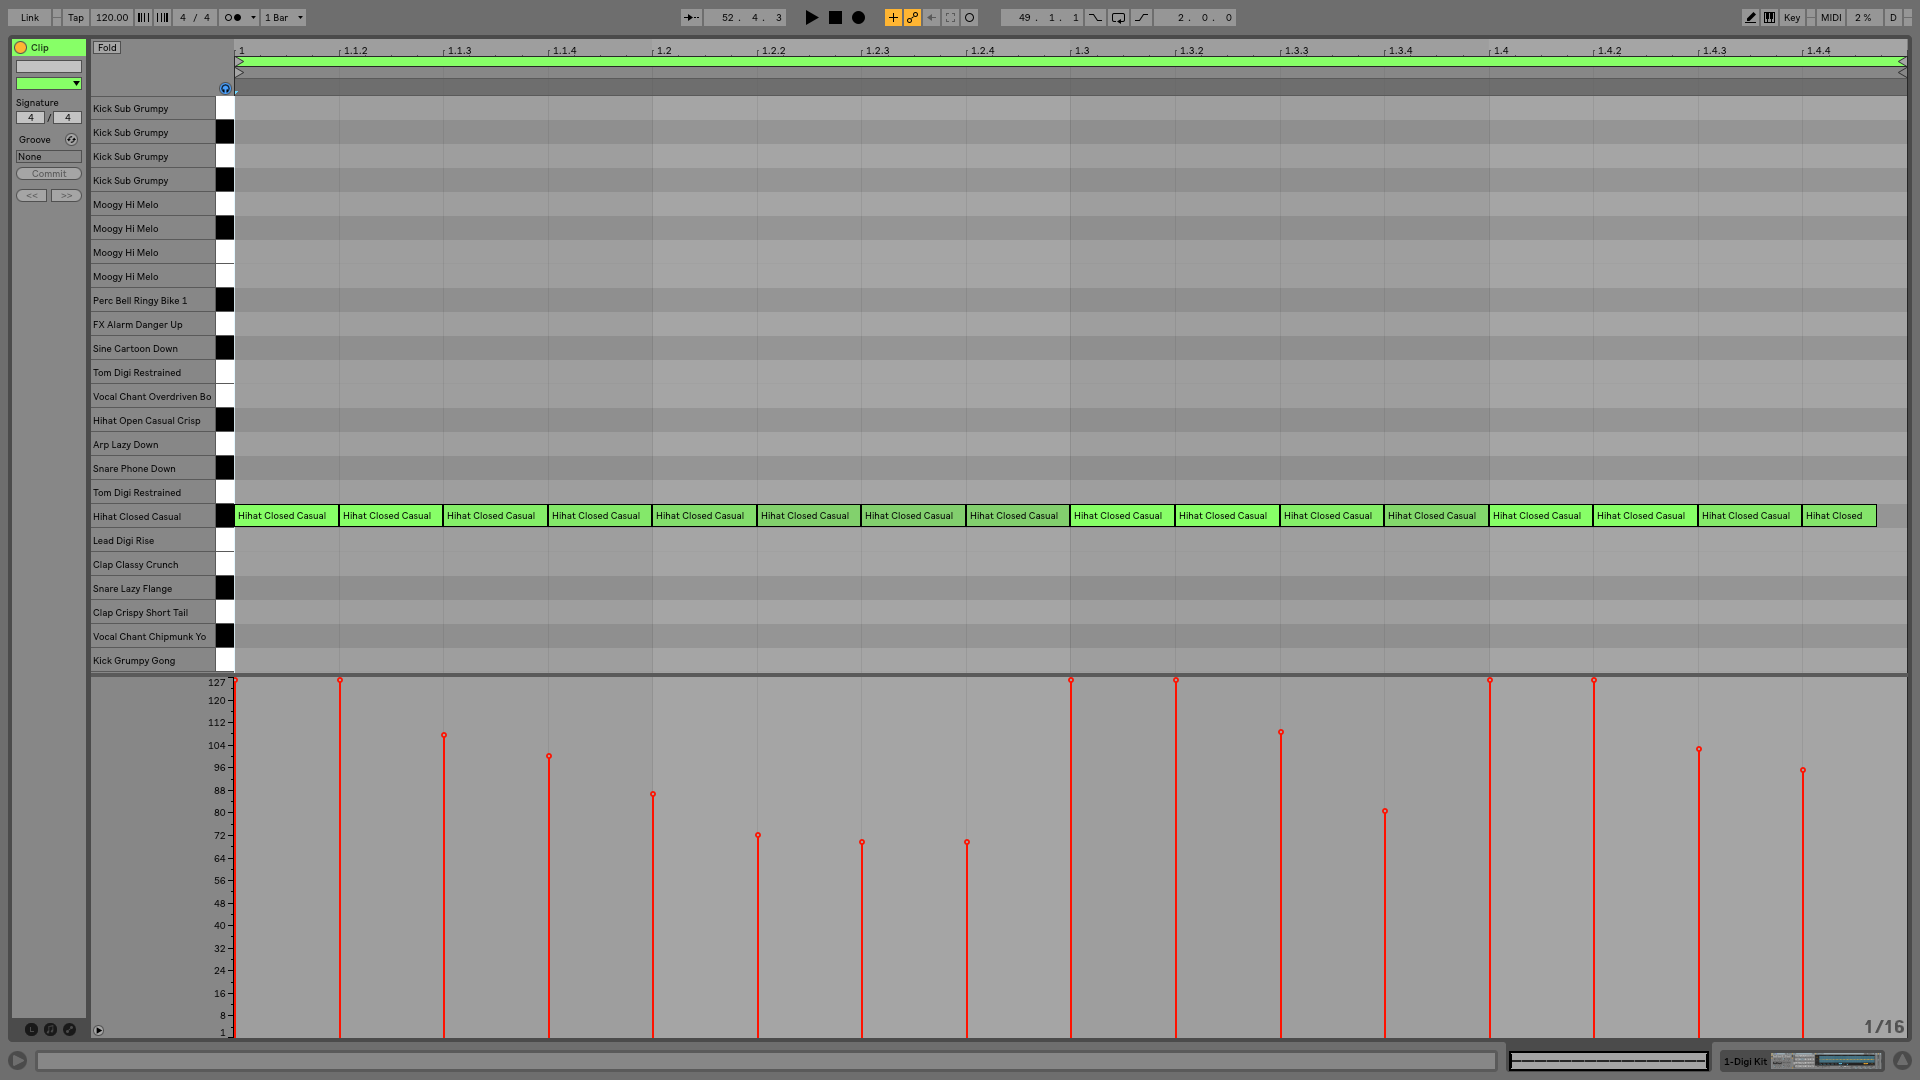
Task: Click the Tap tempo button
Action: [76, 17]
